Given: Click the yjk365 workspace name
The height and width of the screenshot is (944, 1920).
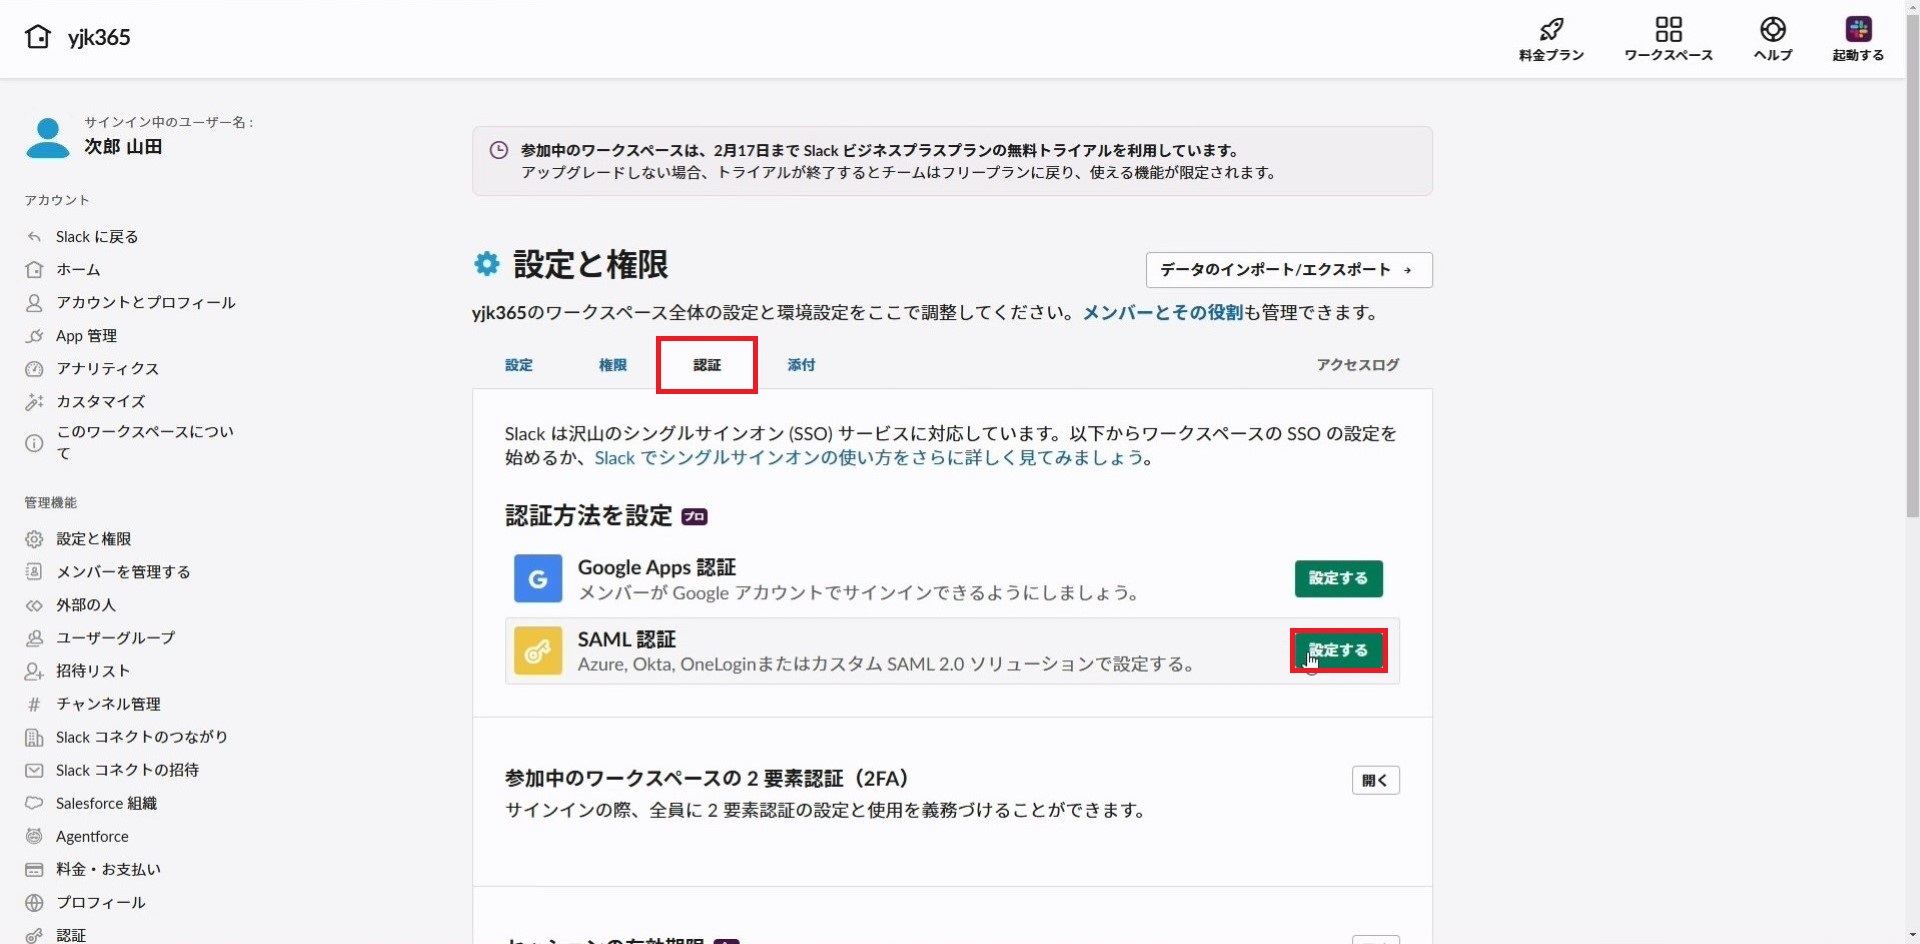Looking at the screenshot, I should [99, 37].
